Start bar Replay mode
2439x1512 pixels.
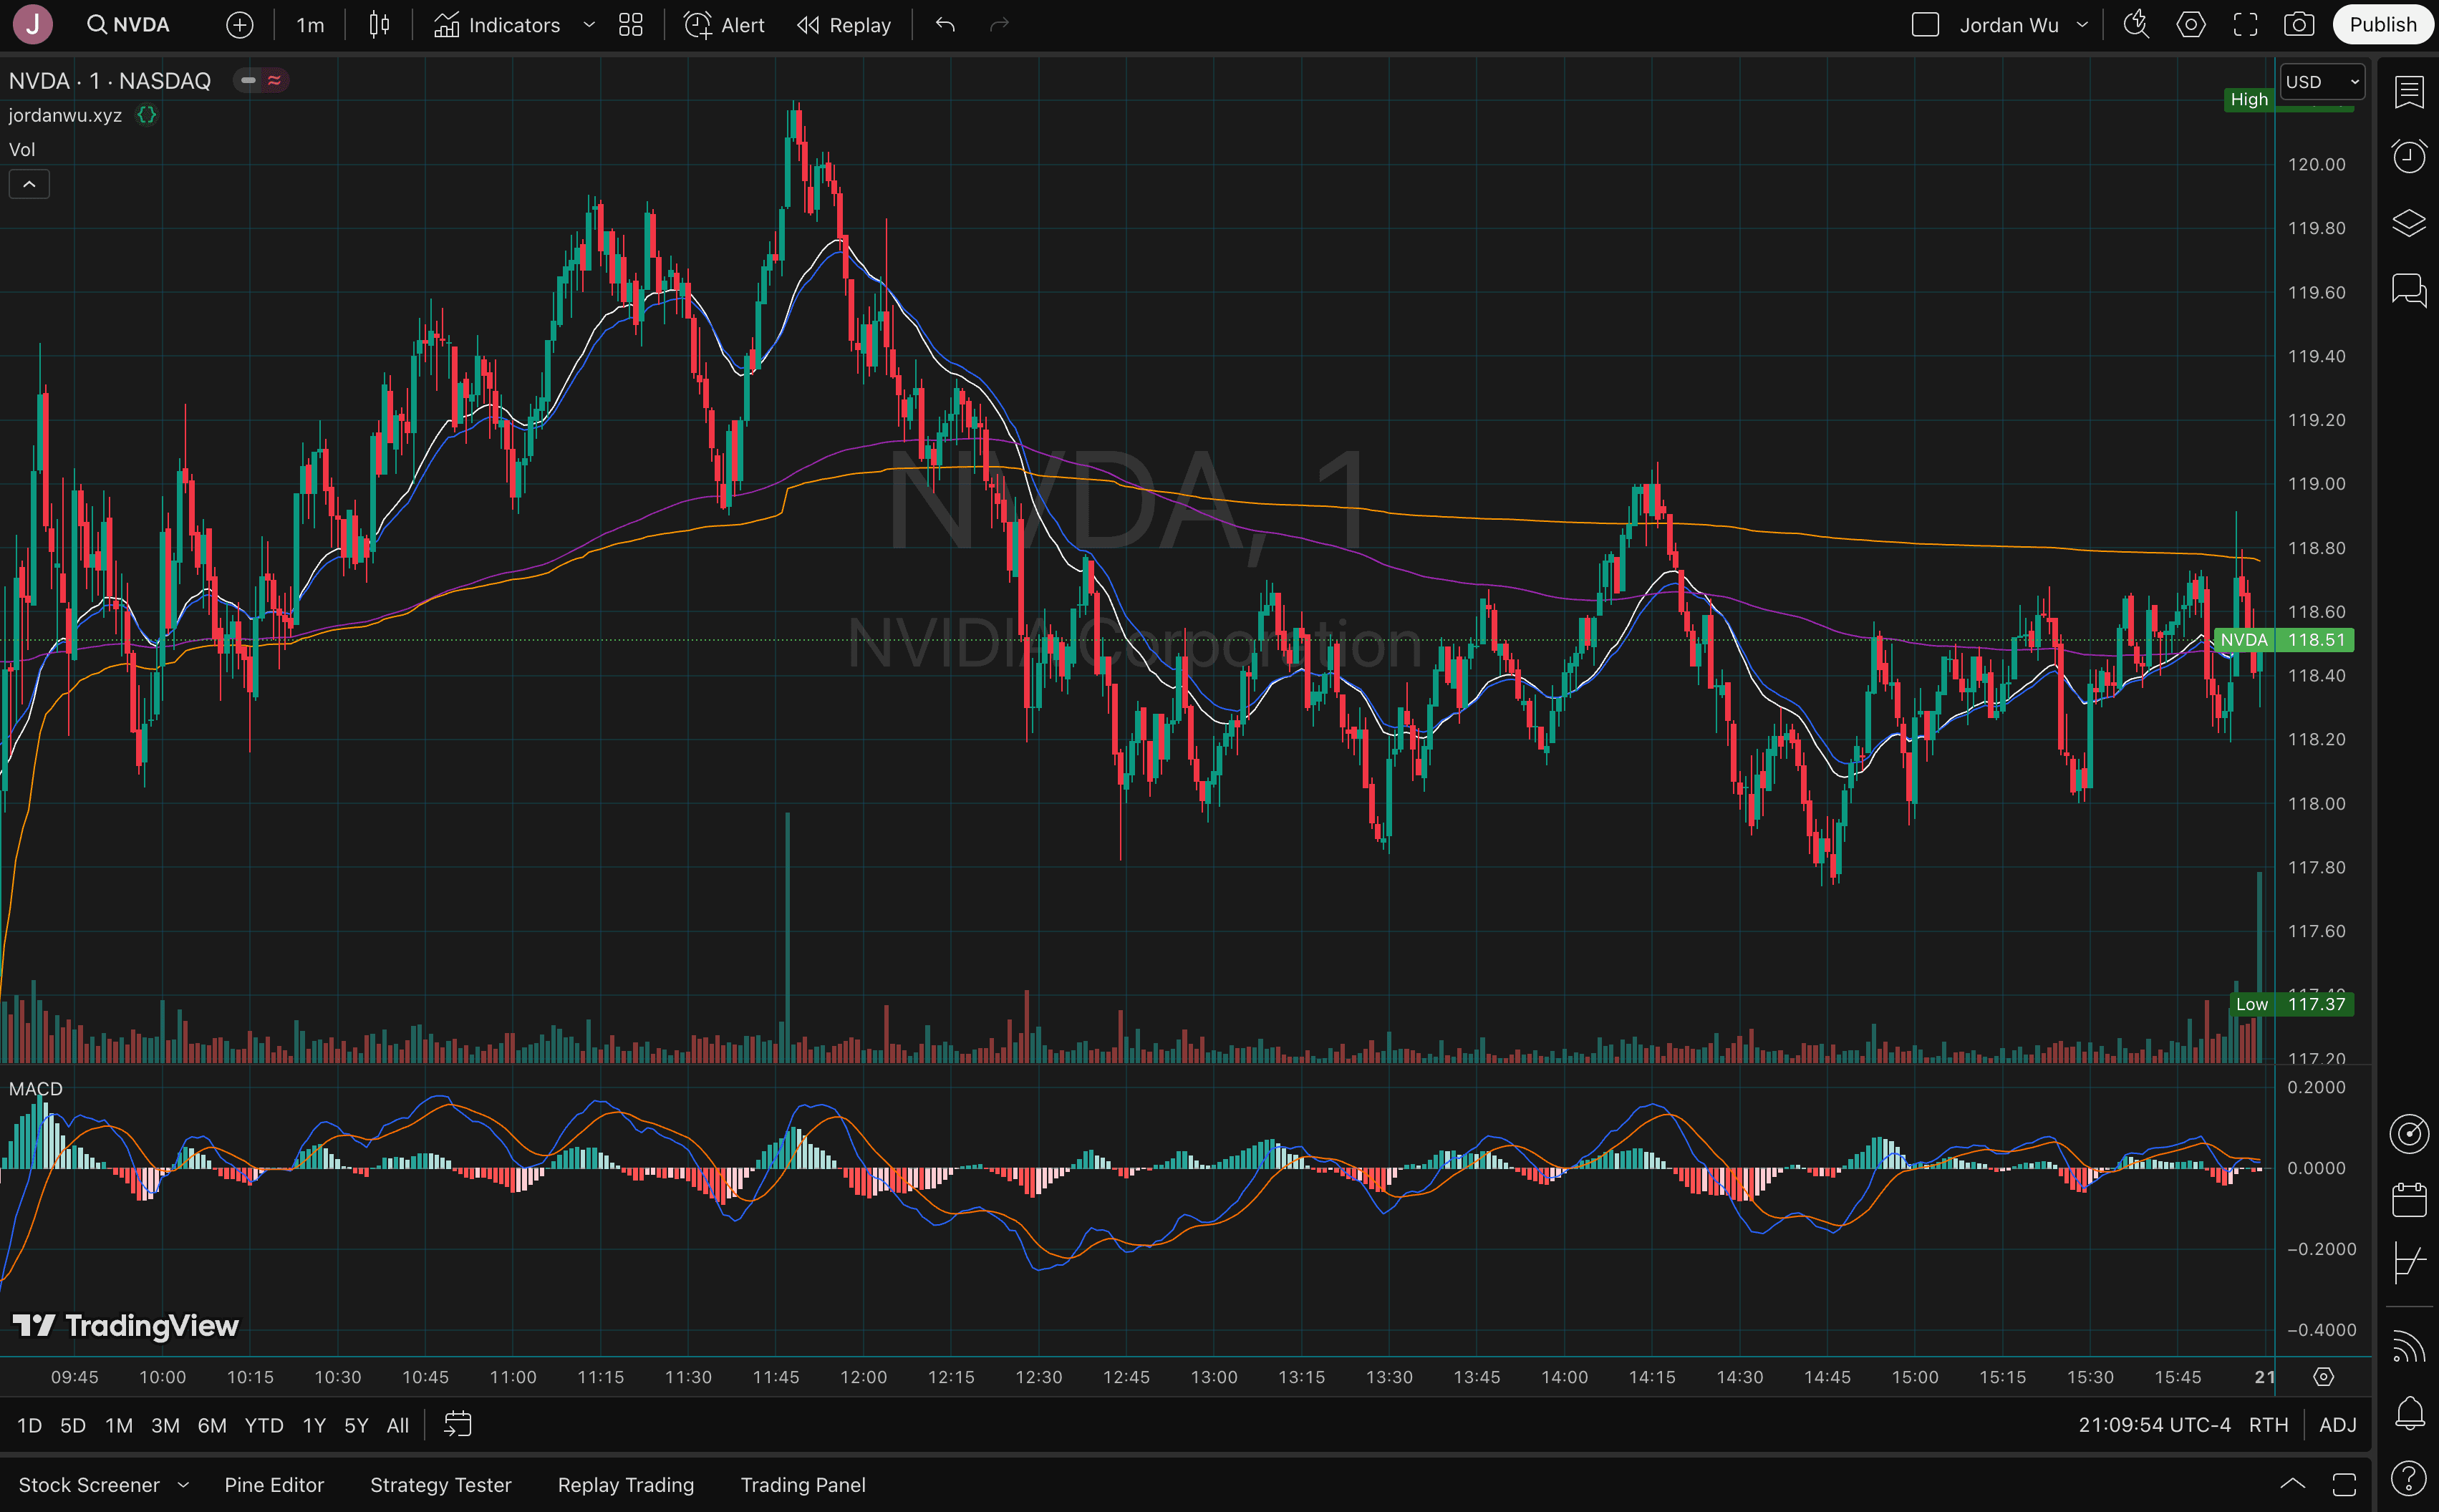pyautogui.click(x=843, y=25)
